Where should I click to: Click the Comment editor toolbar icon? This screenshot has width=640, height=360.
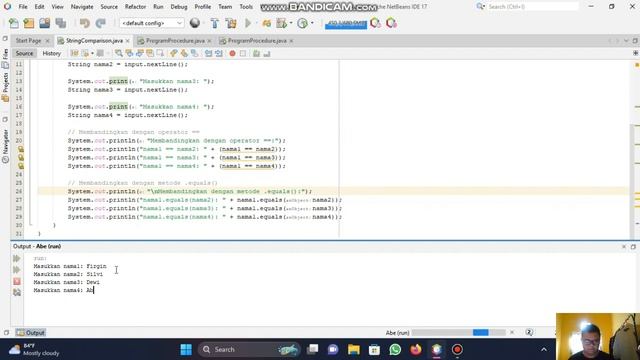[256, 53]
